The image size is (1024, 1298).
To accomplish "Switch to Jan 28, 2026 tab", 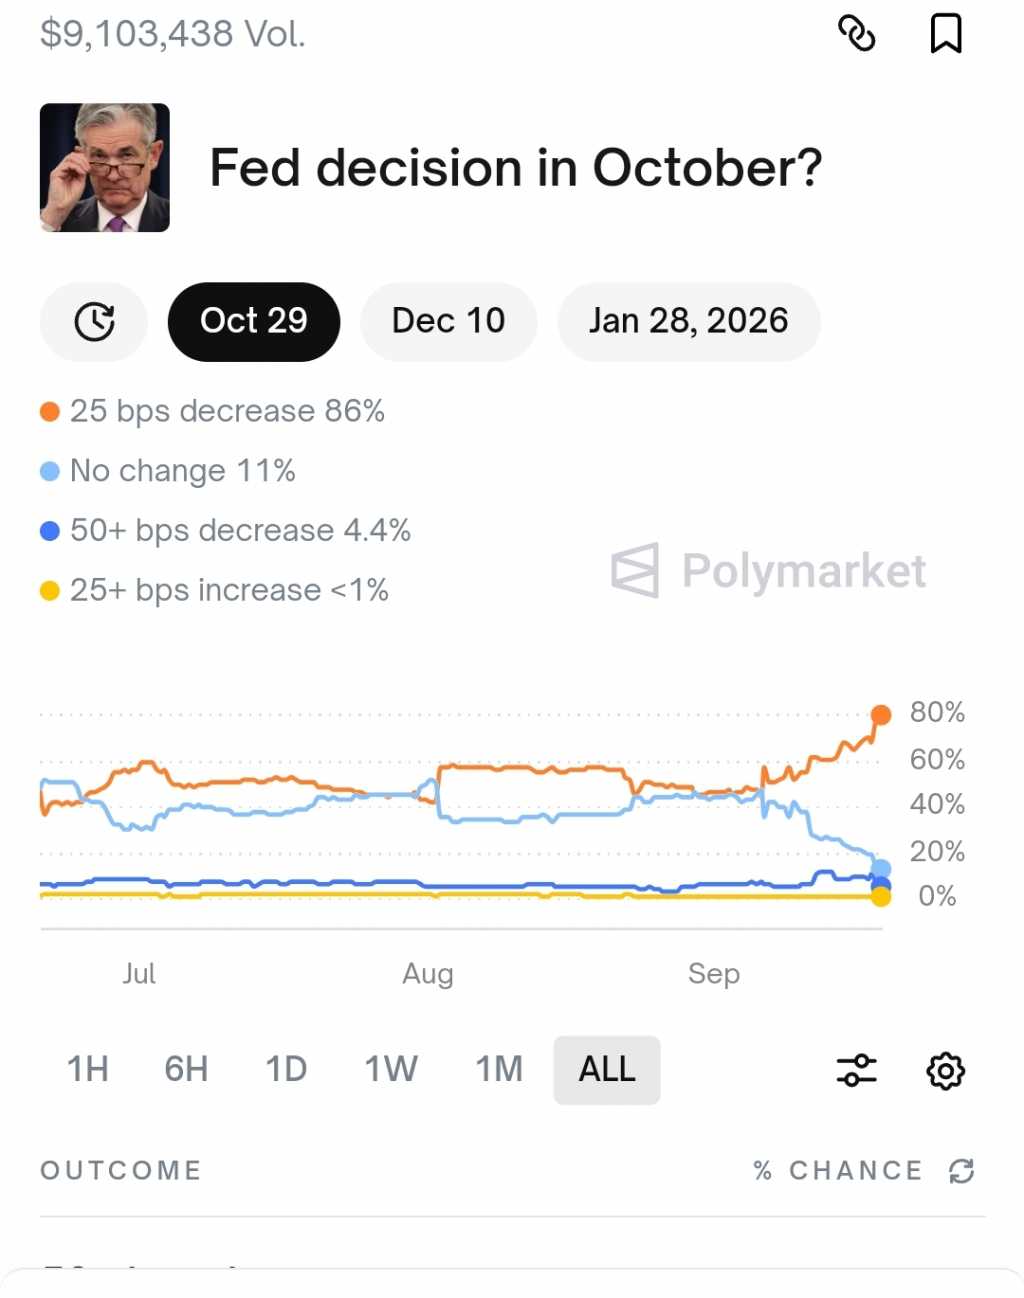I will tap(688, 322).
